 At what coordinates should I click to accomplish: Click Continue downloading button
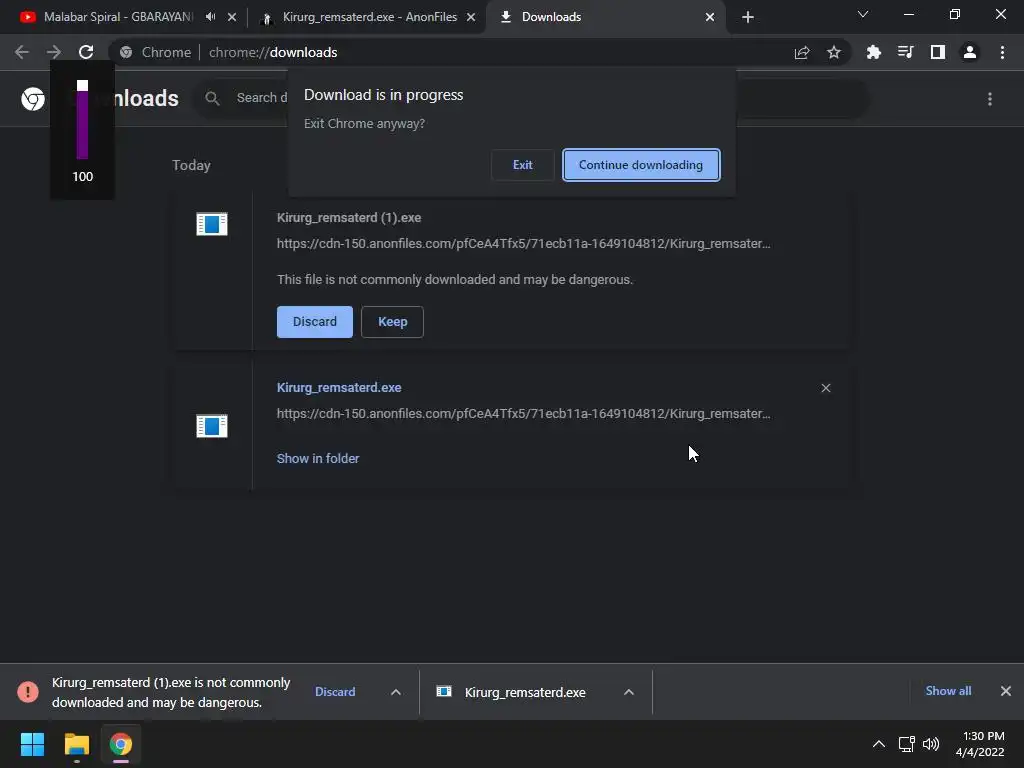click(641, 165)
